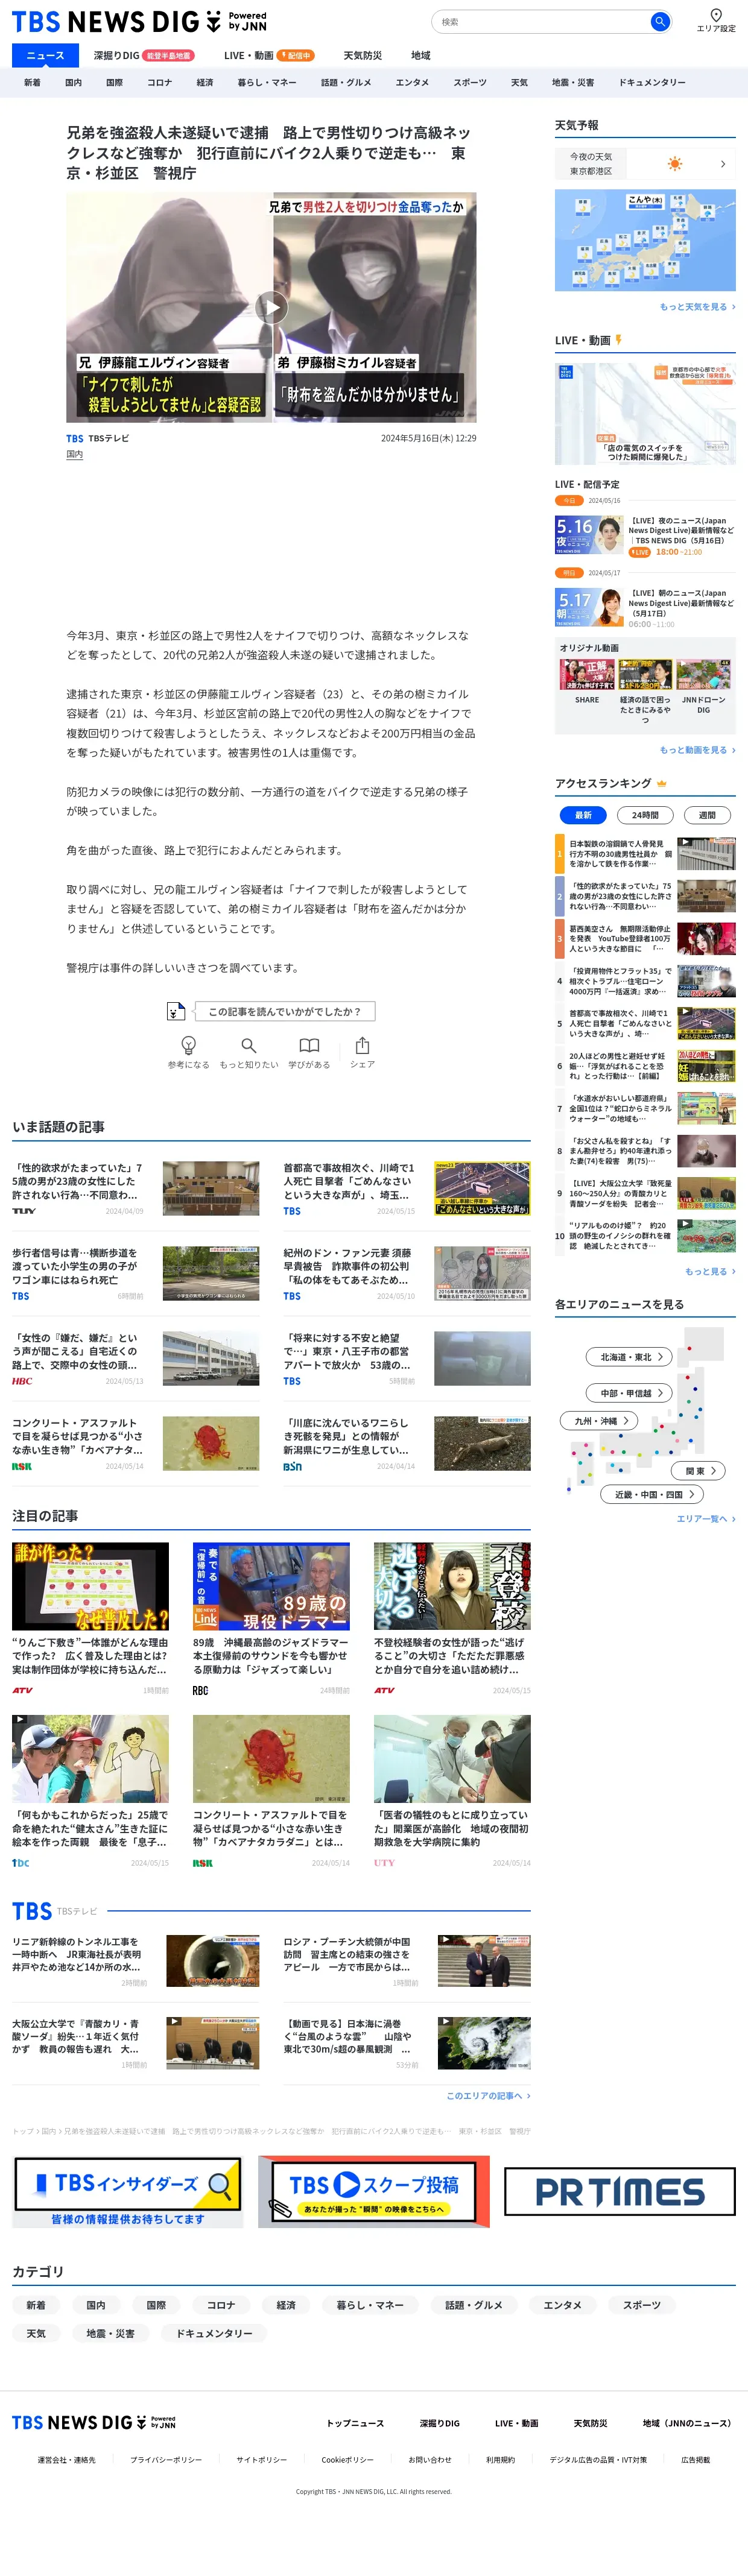Select the 24時間 ranking toggle
The width and height of the screenshot is (748, 2576).
click(x=645, y=815)
